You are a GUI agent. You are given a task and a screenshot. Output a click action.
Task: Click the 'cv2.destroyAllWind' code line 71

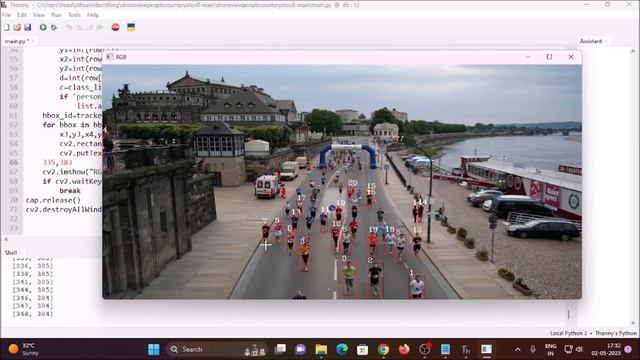coord(63,209)
